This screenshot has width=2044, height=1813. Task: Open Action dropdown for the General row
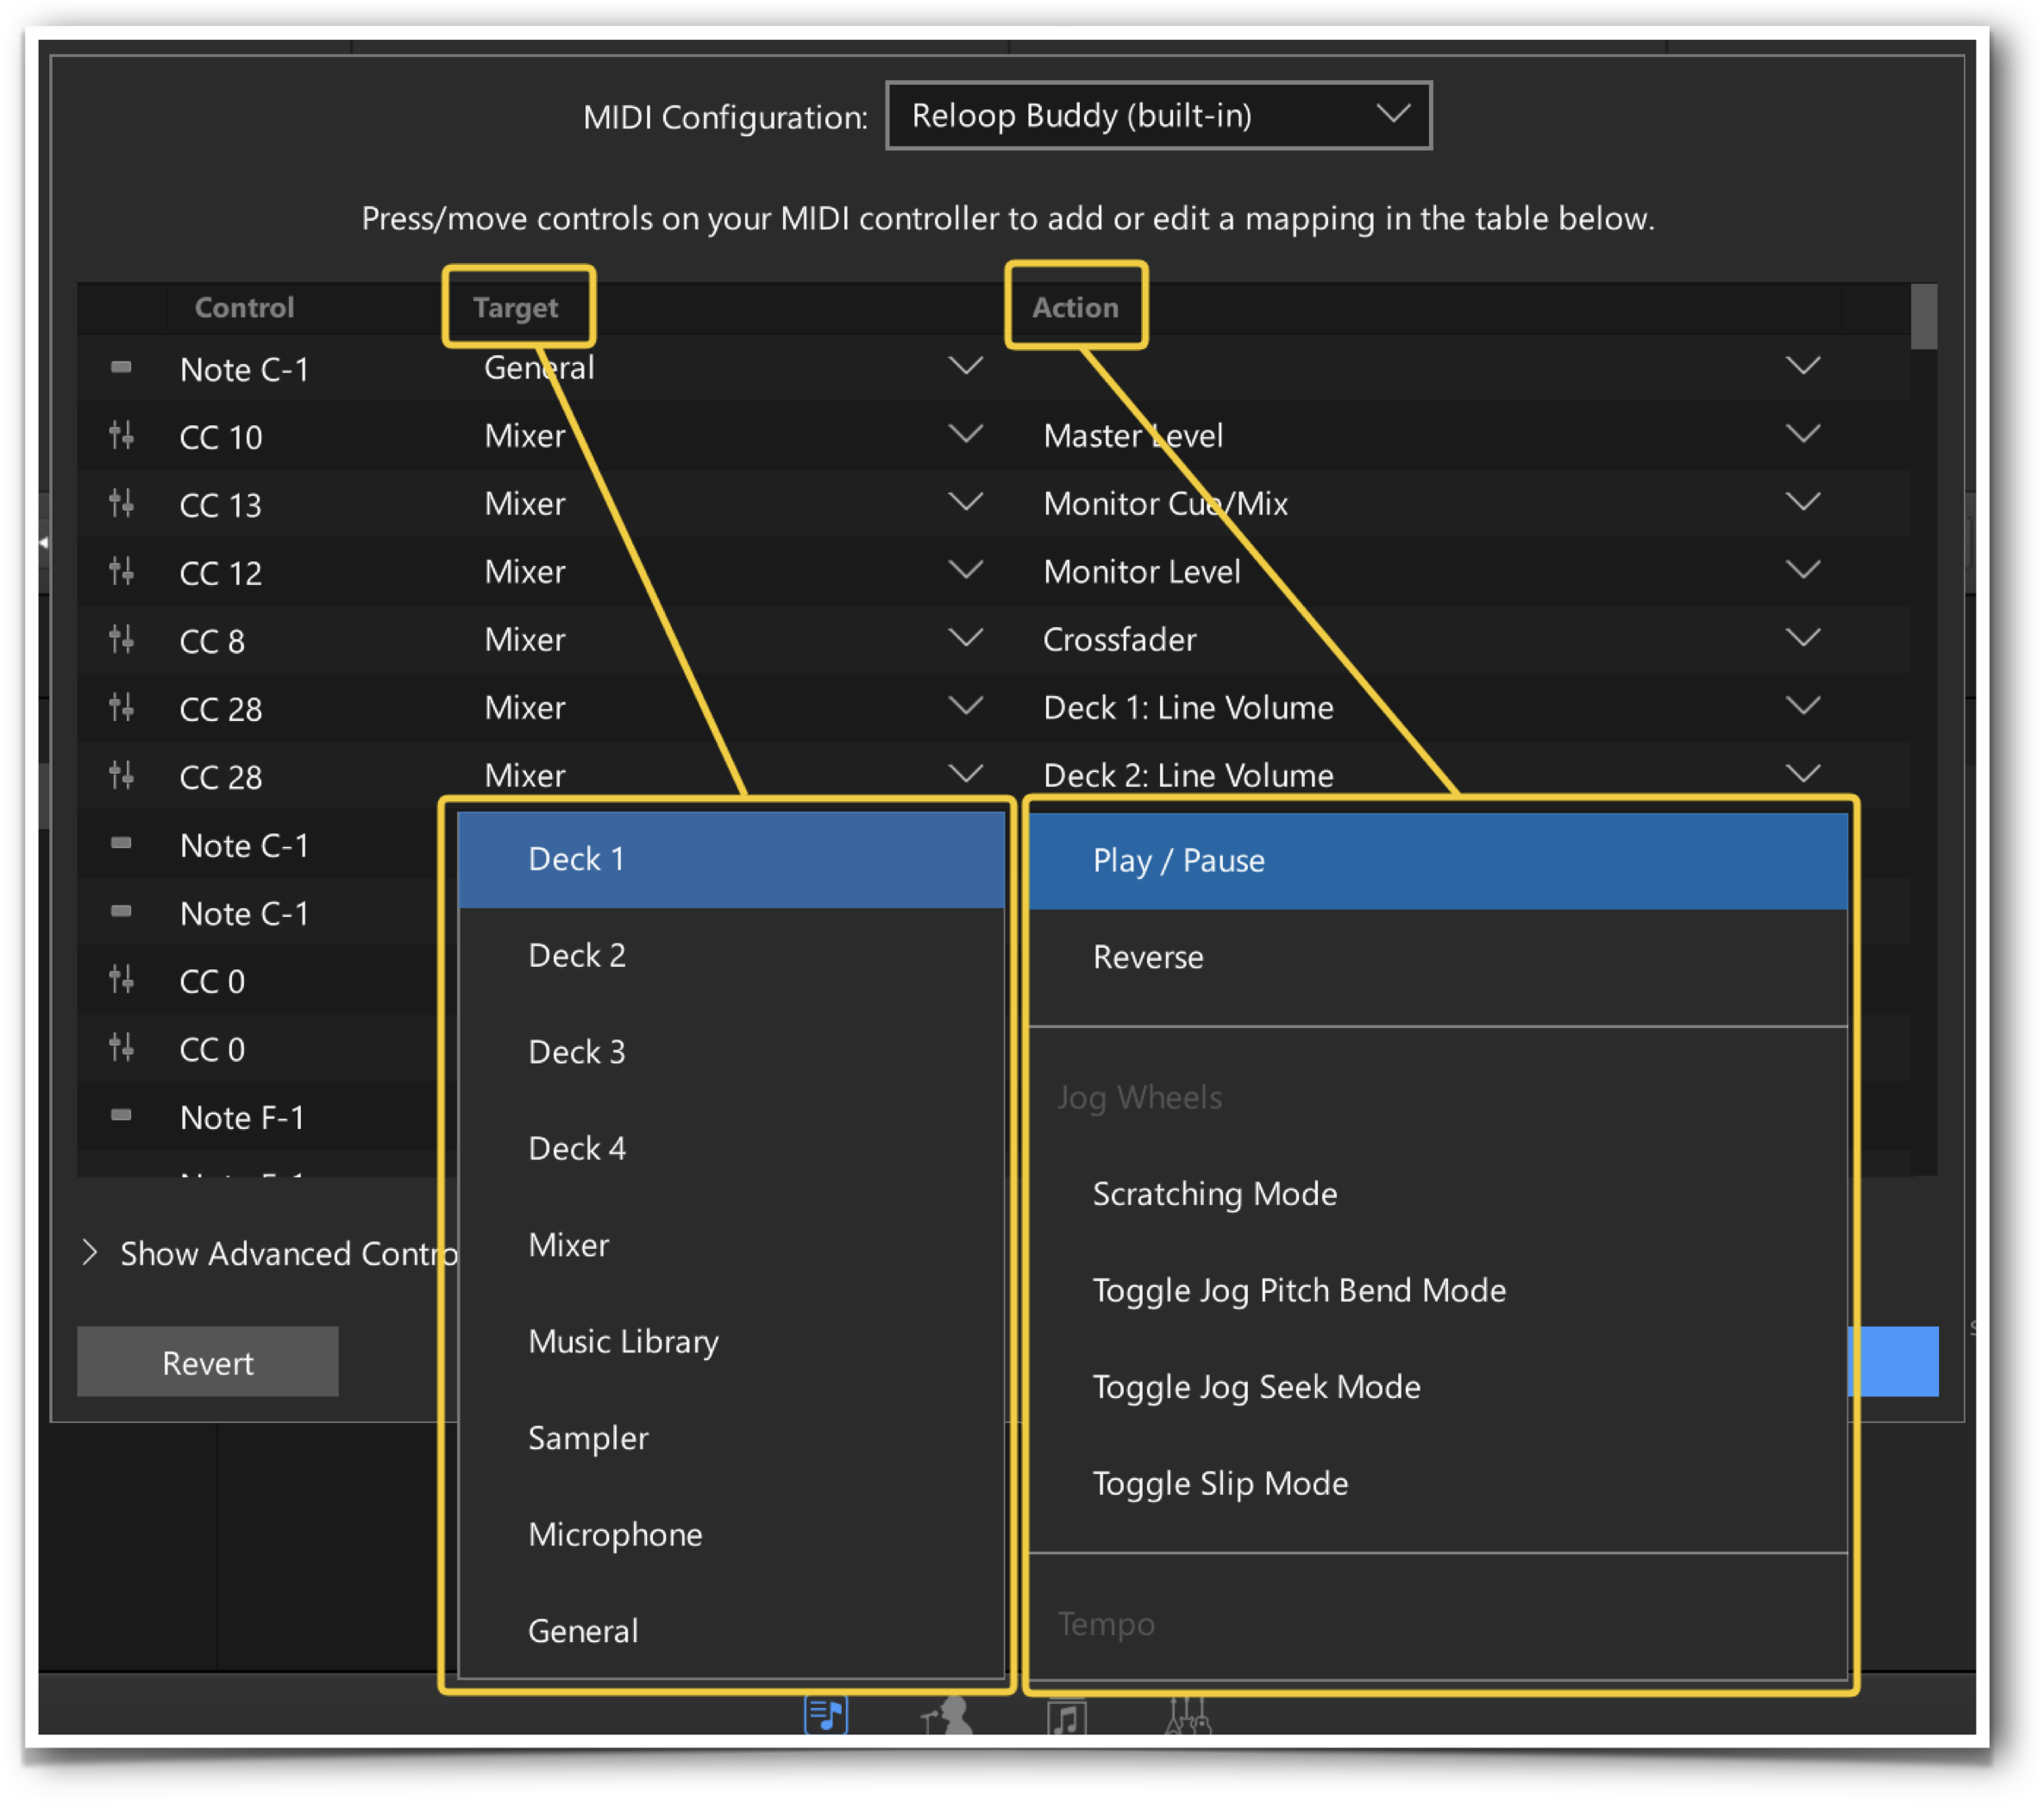pyautogui.click(x=1803, y=366)
